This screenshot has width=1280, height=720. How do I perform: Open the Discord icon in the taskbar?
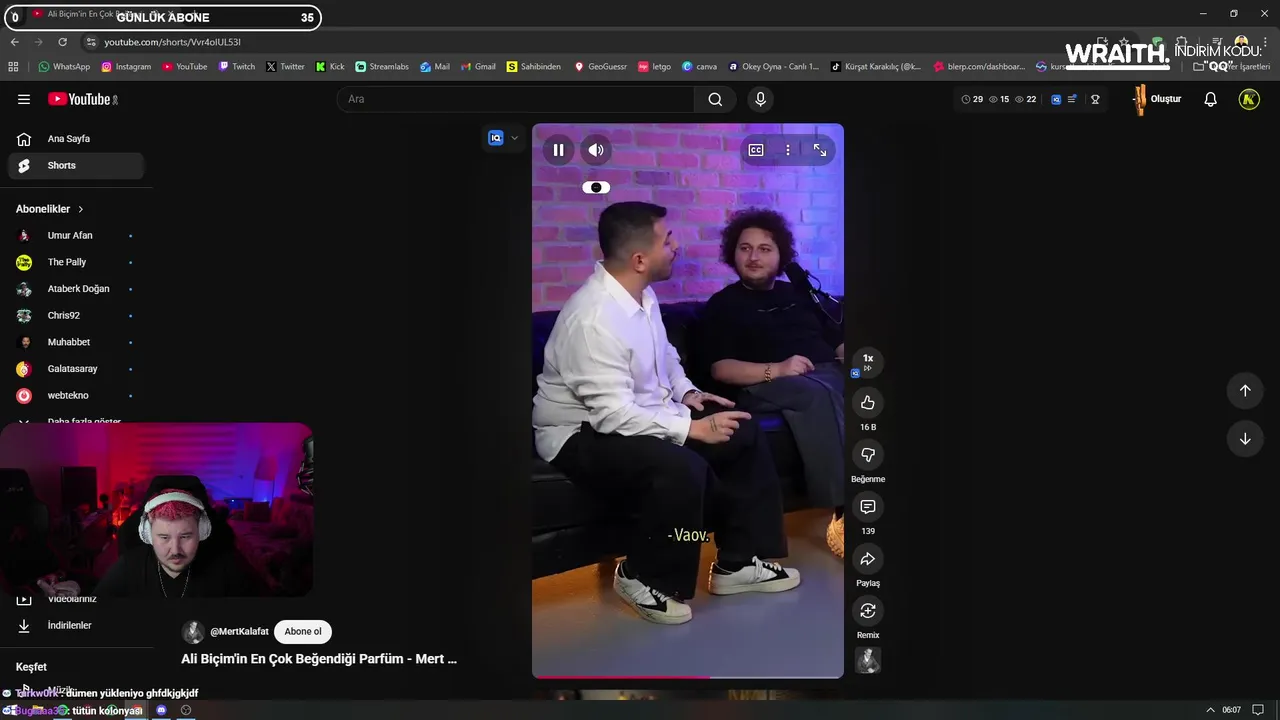[x=161, y=710]
